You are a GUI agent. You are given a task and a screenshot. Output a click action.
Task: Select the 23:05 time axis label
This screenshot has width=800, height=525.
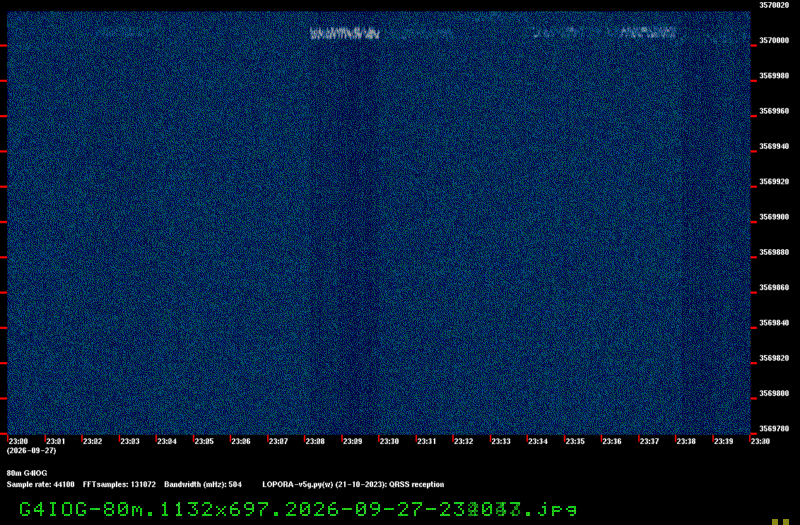pos(204,441)
